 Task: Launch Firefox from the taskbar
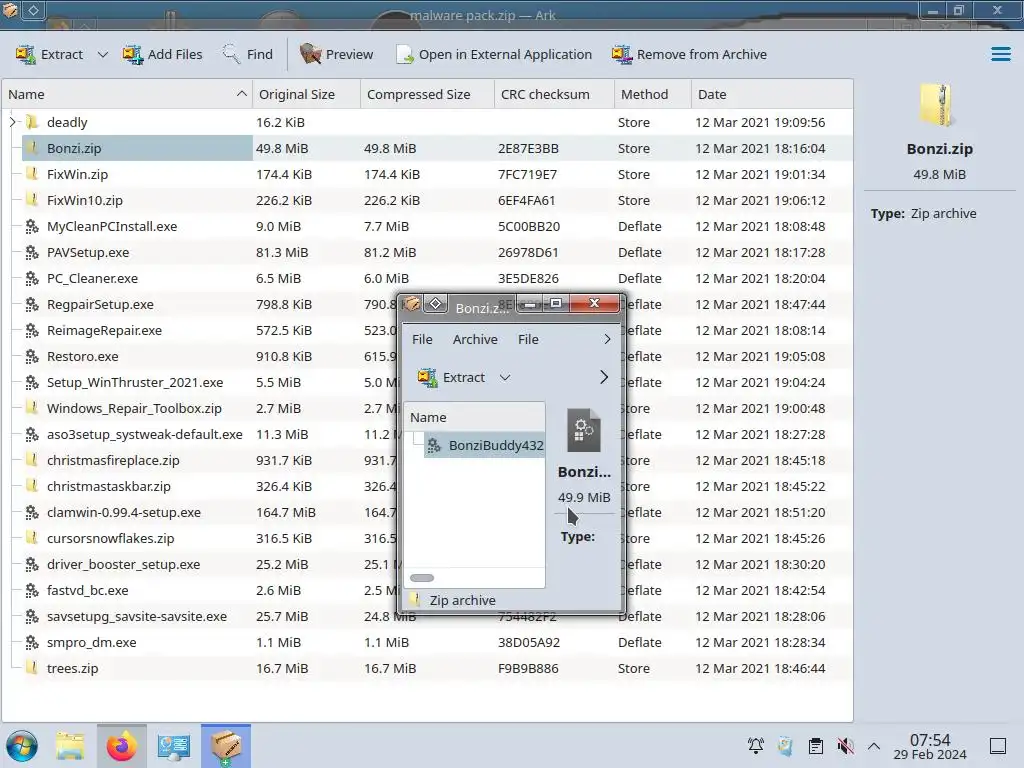(121, 746)
